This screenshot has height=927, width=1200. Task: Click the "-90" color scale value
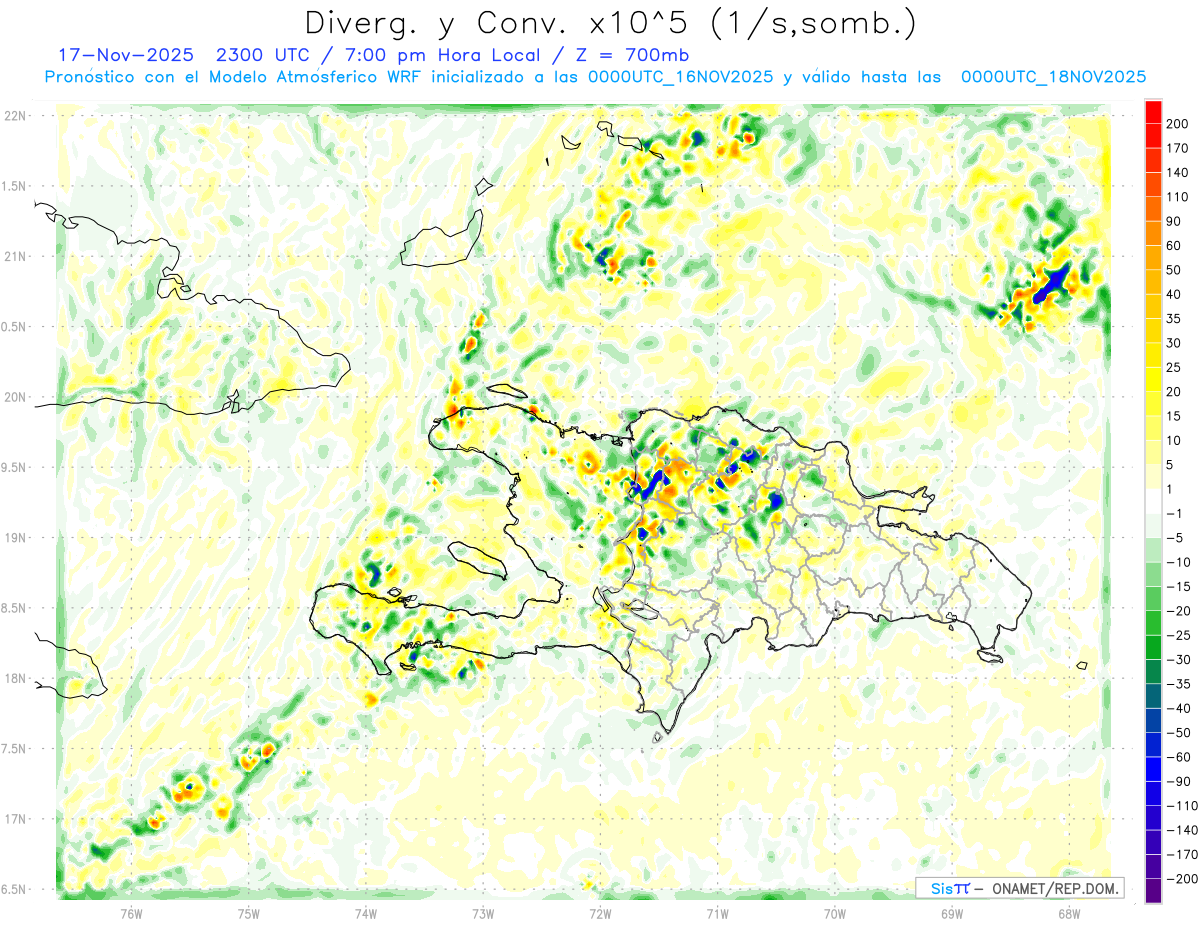[x=1178, y=782]
